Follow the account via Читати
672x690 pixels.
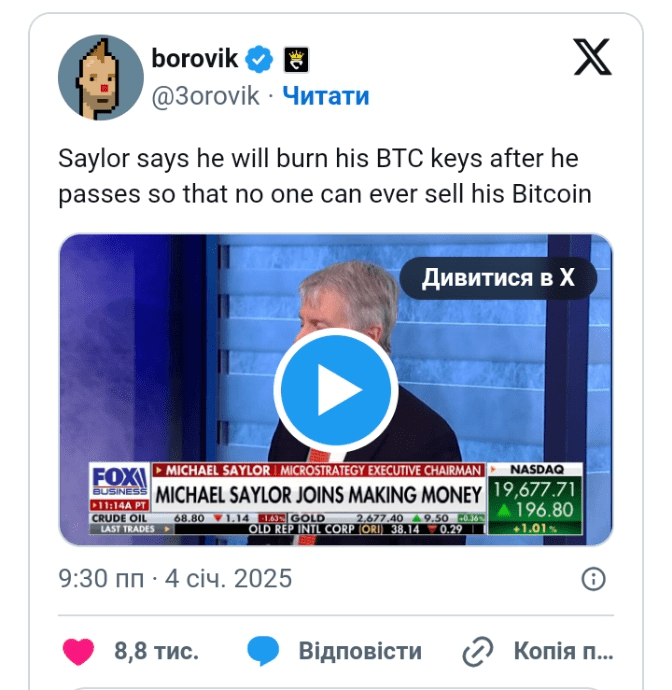pyautogui.click(x=326, y=96)
